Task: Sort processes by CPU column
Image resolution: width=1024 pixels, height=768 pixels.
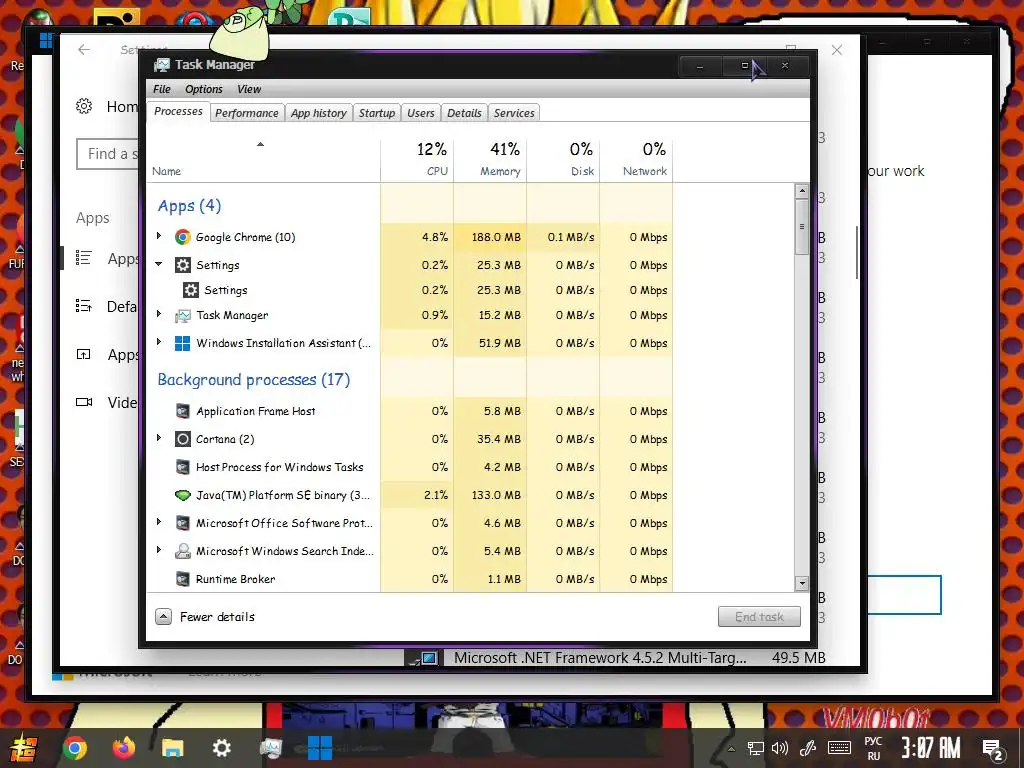Action: point(417,159)
